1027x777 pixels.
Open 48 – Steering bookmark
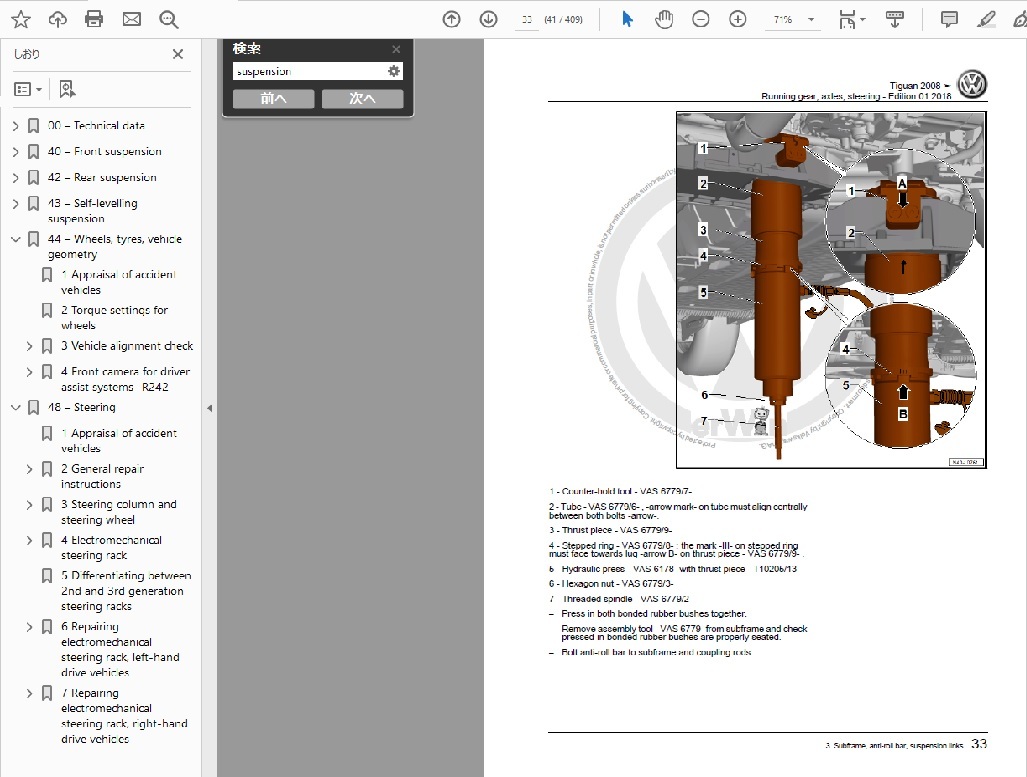coord(82,407)
